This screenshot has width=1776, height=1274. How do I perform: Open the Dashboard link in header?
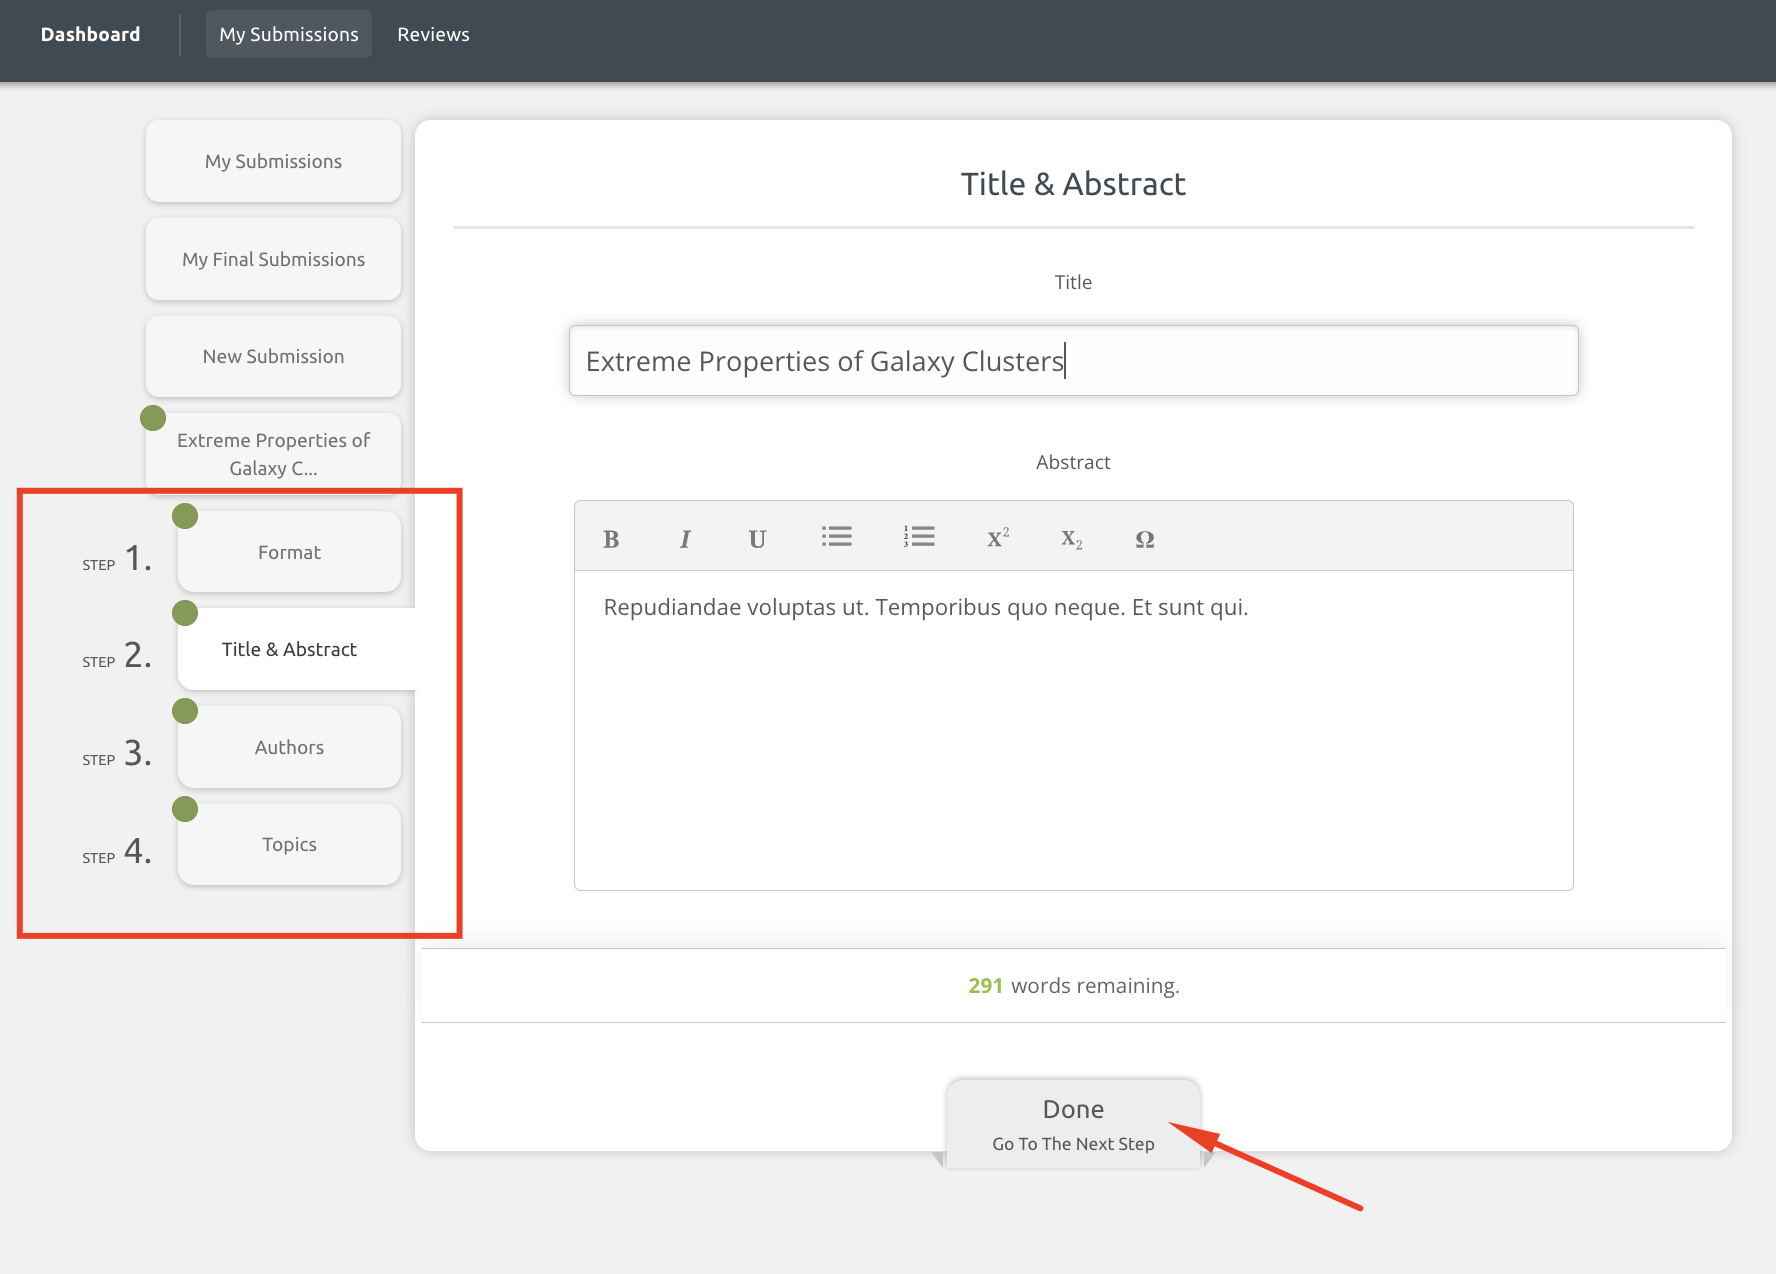click(x=90, y=34)
